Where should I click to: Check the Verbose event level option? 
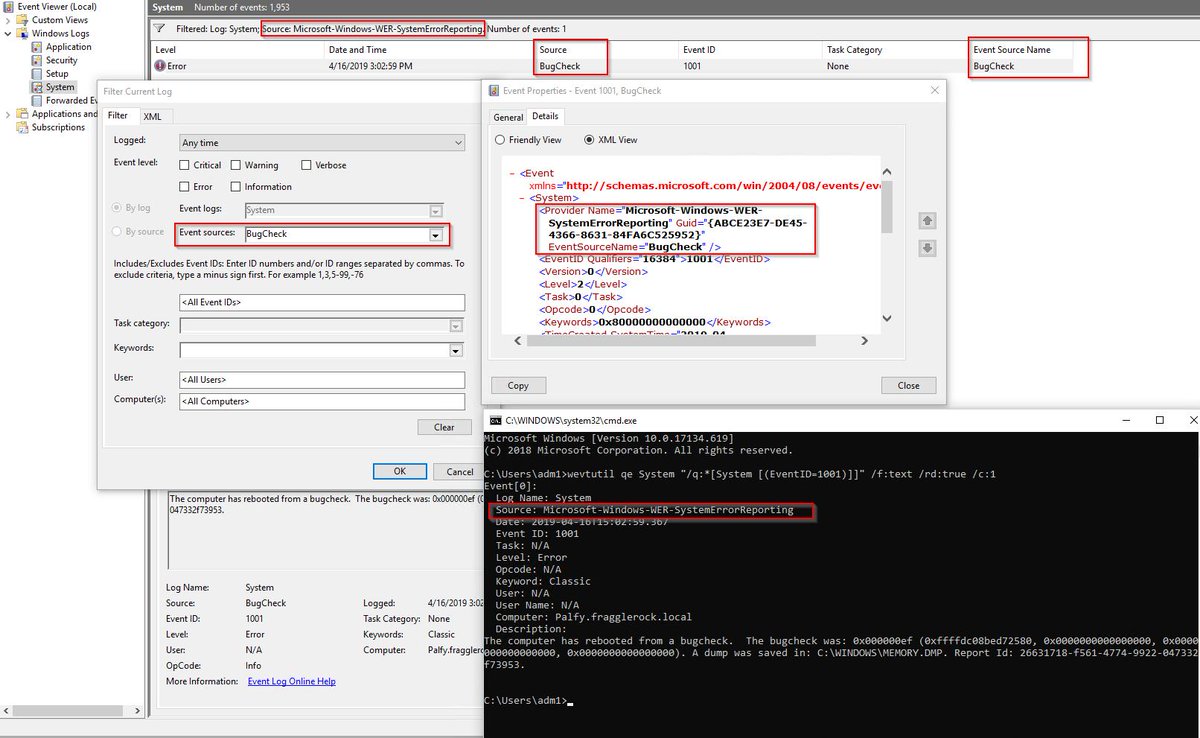click(307, 164)
